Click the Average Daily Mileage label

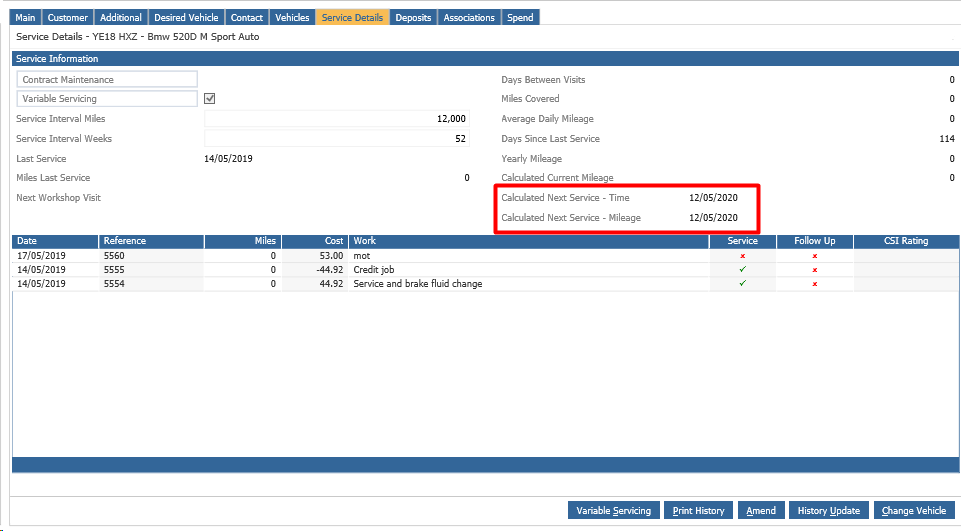coord(547,118)
